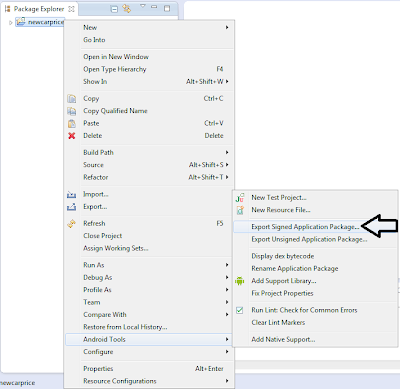Expand the Show In submenu arrow
The width and height of the screenshot is (400, 389).
227,81
